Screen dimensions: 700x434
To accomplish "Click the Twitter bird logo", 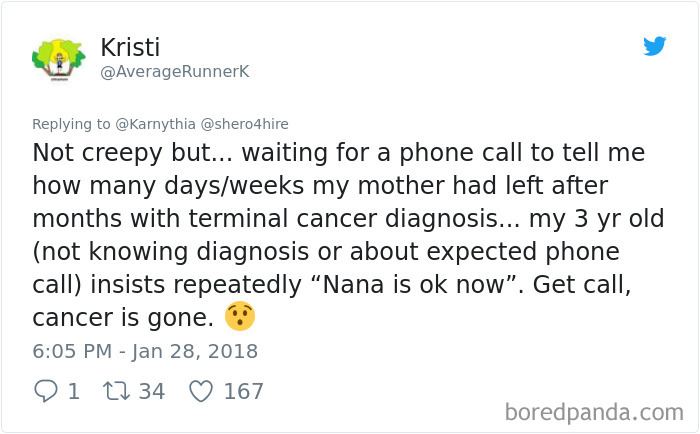I will [x=654, y=46].
